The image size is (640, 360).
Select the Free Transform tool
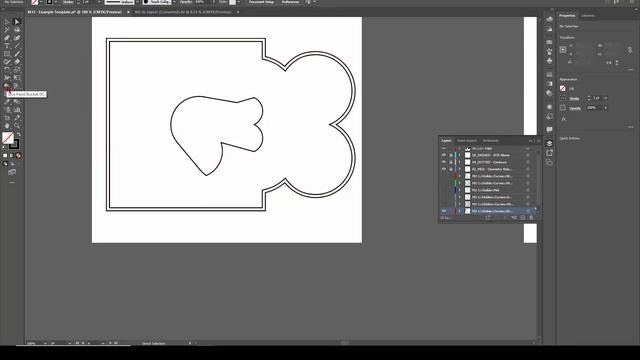tap(17, 78)
